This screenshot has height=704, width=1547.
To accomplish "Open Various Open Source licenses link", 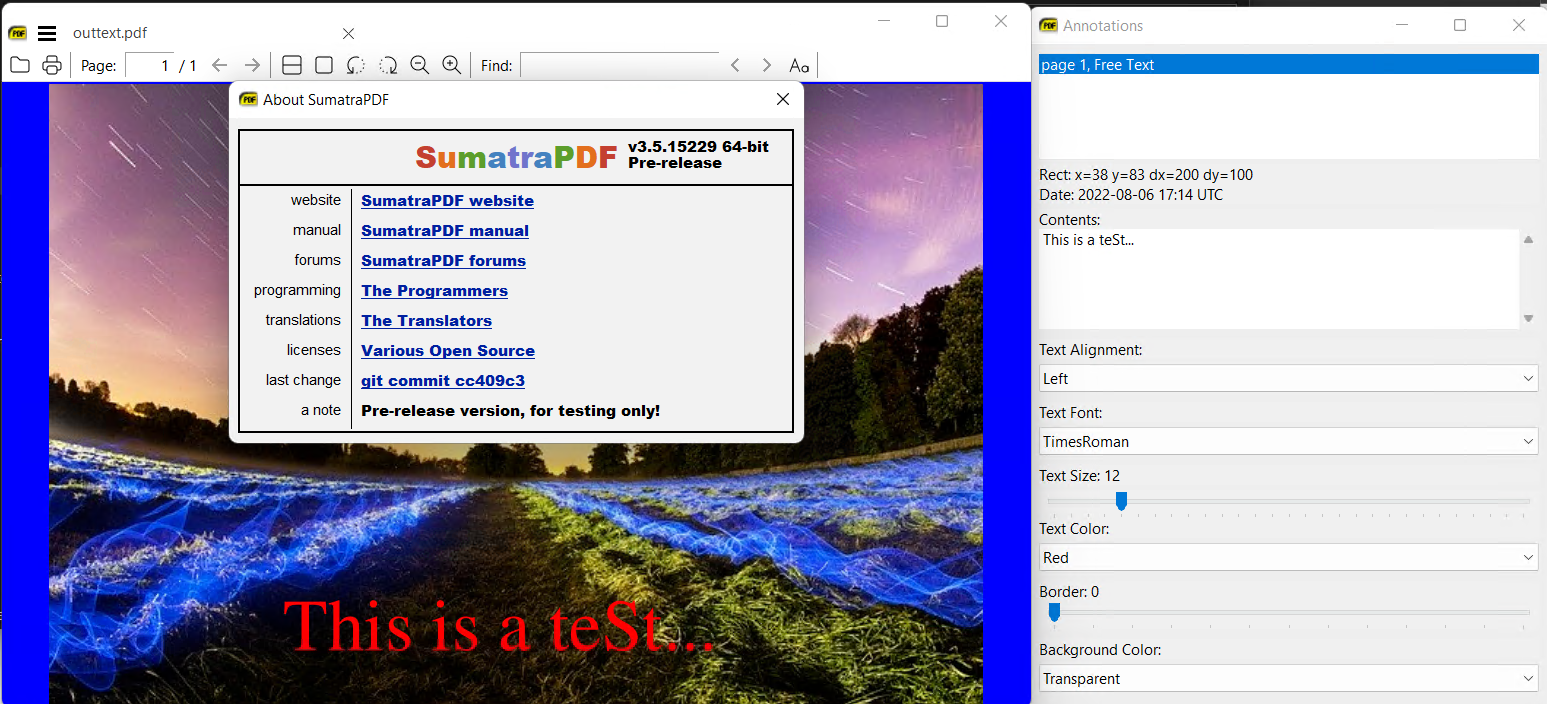I will [x=448, y=351].
